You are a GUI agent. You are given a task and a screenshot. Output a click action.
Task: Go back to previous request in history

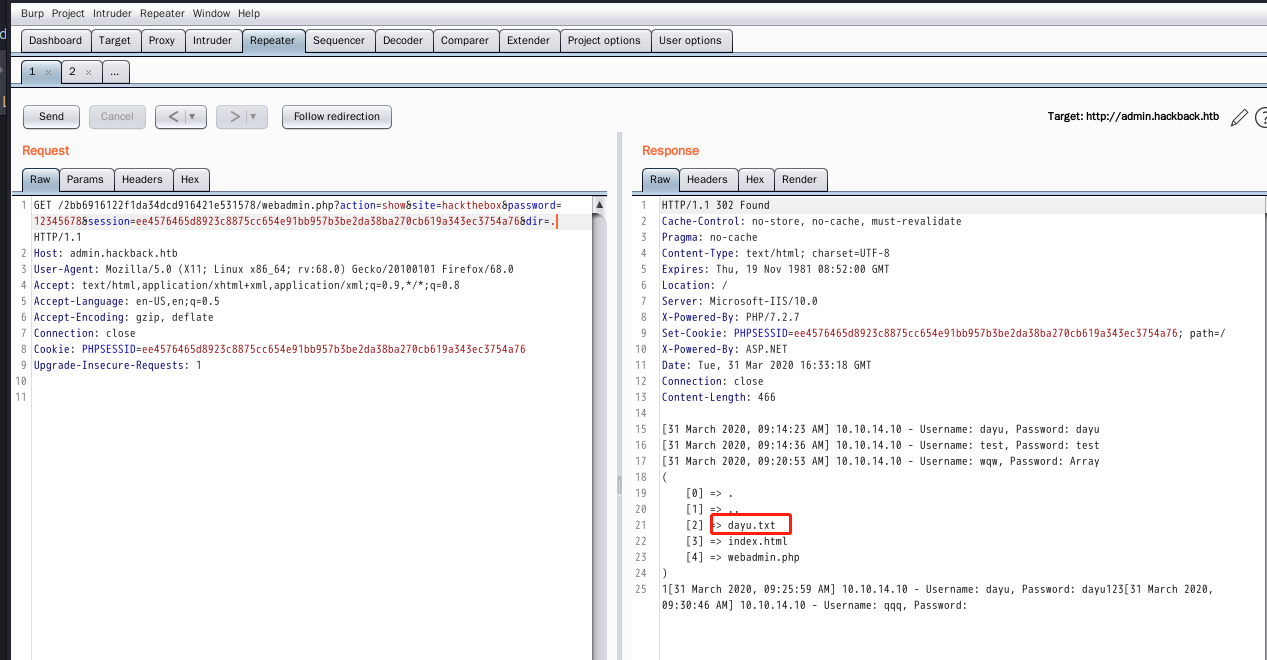pos(172,117)
